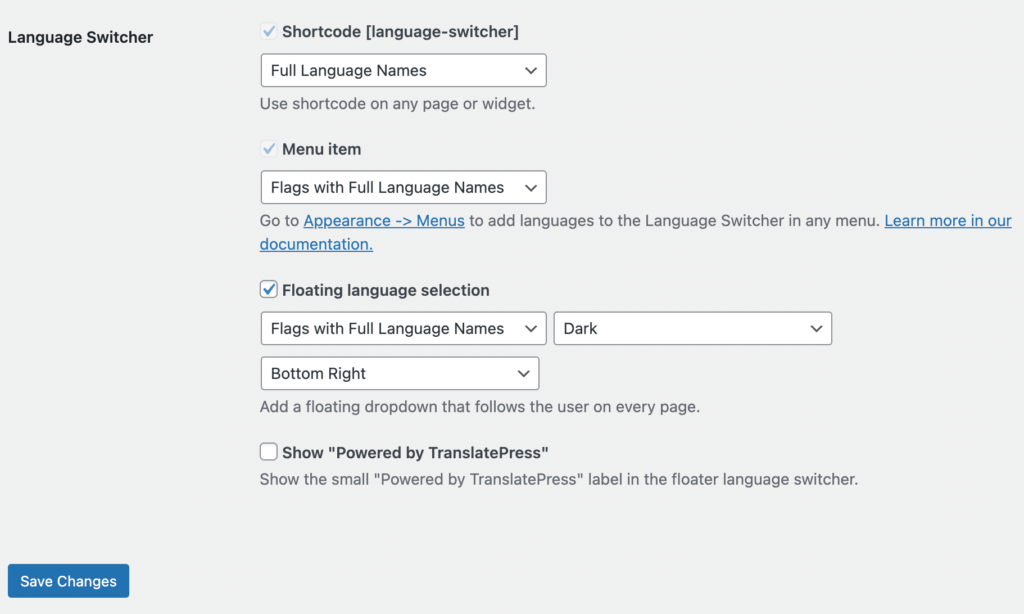Click the "Add a floating dropdown" description text
The width and height of the screenshot is (1024, 614).
(x=479, y=407)
